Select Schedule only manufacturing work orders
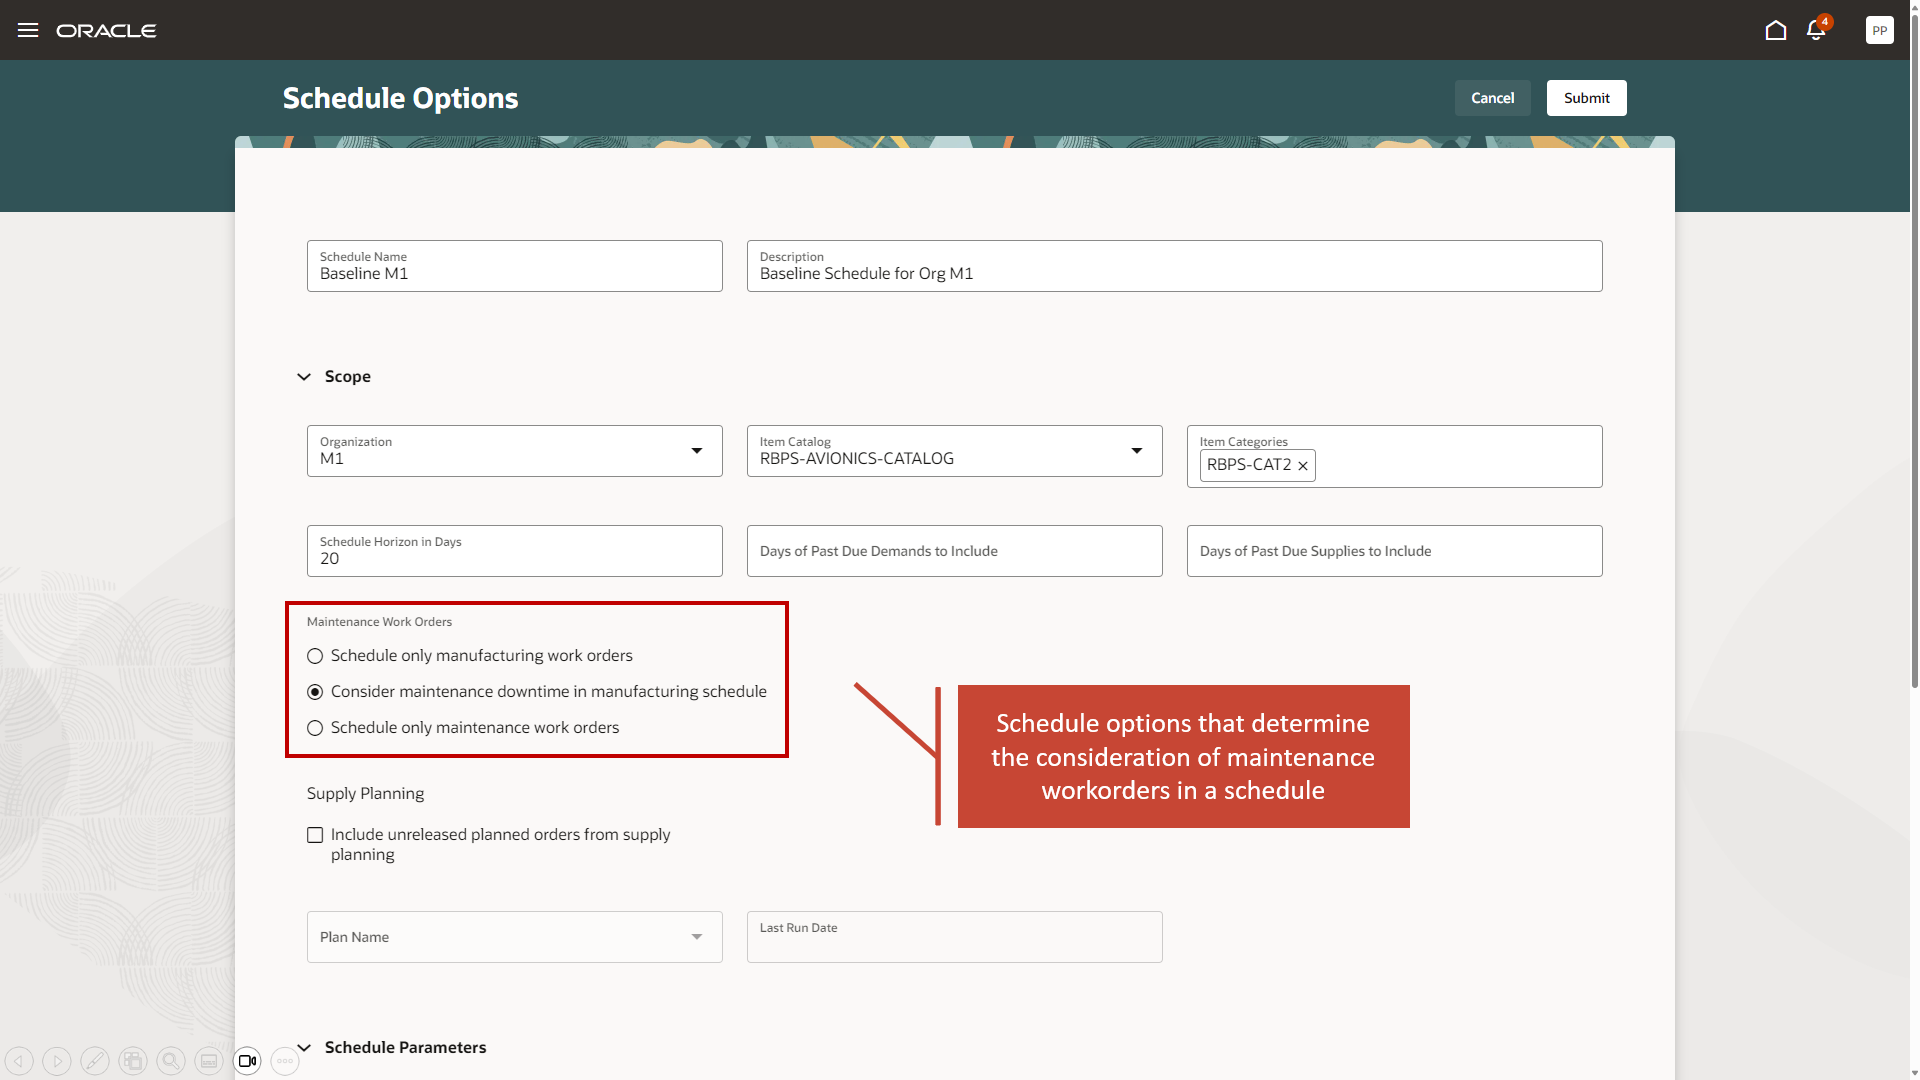 point(315,656)
